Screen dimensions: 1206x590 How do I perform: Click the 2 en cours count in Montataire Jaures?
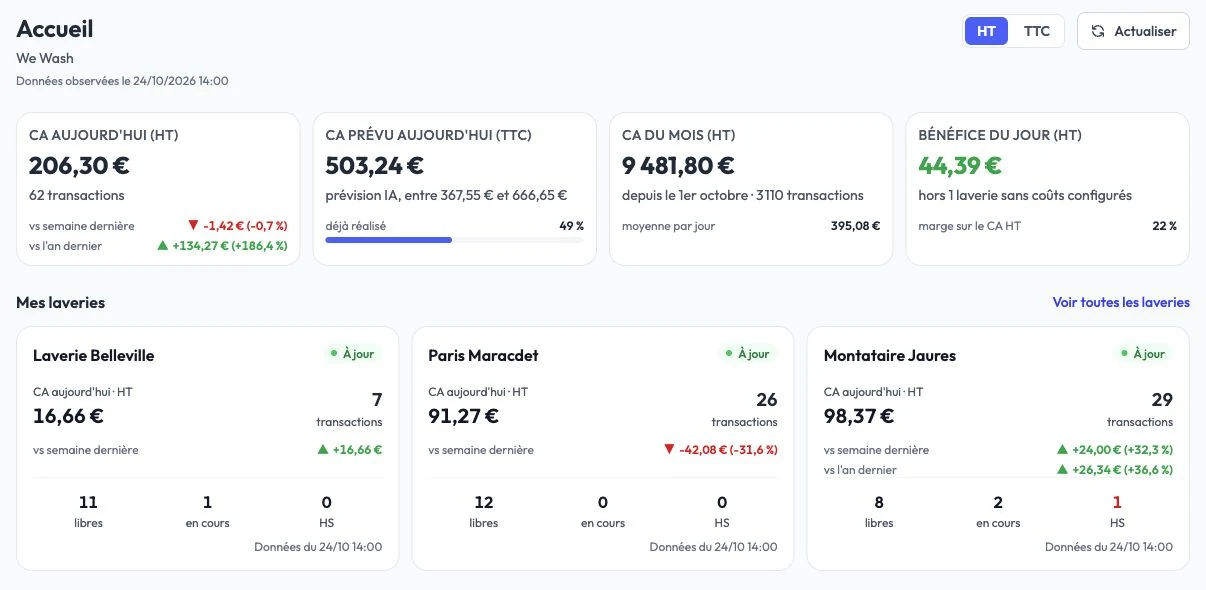(x=998, y=502)
